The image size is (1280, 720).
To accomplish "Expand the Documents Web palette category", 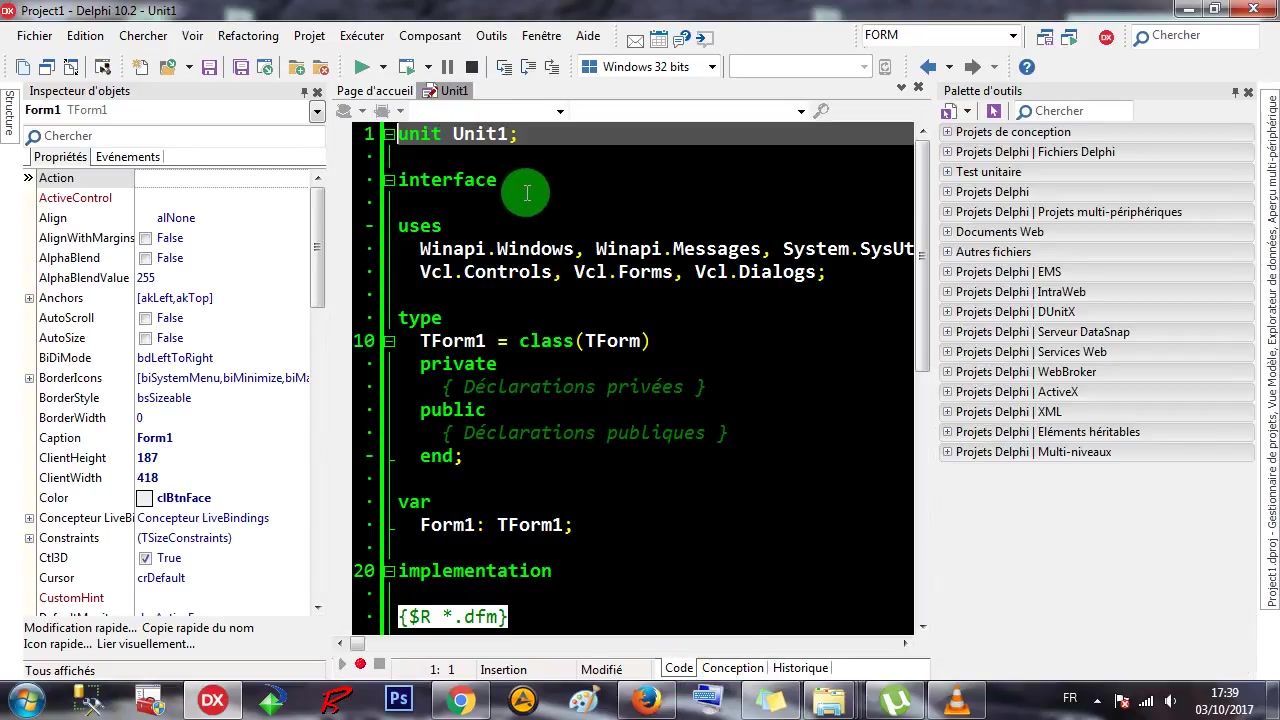I will [947, 232].
